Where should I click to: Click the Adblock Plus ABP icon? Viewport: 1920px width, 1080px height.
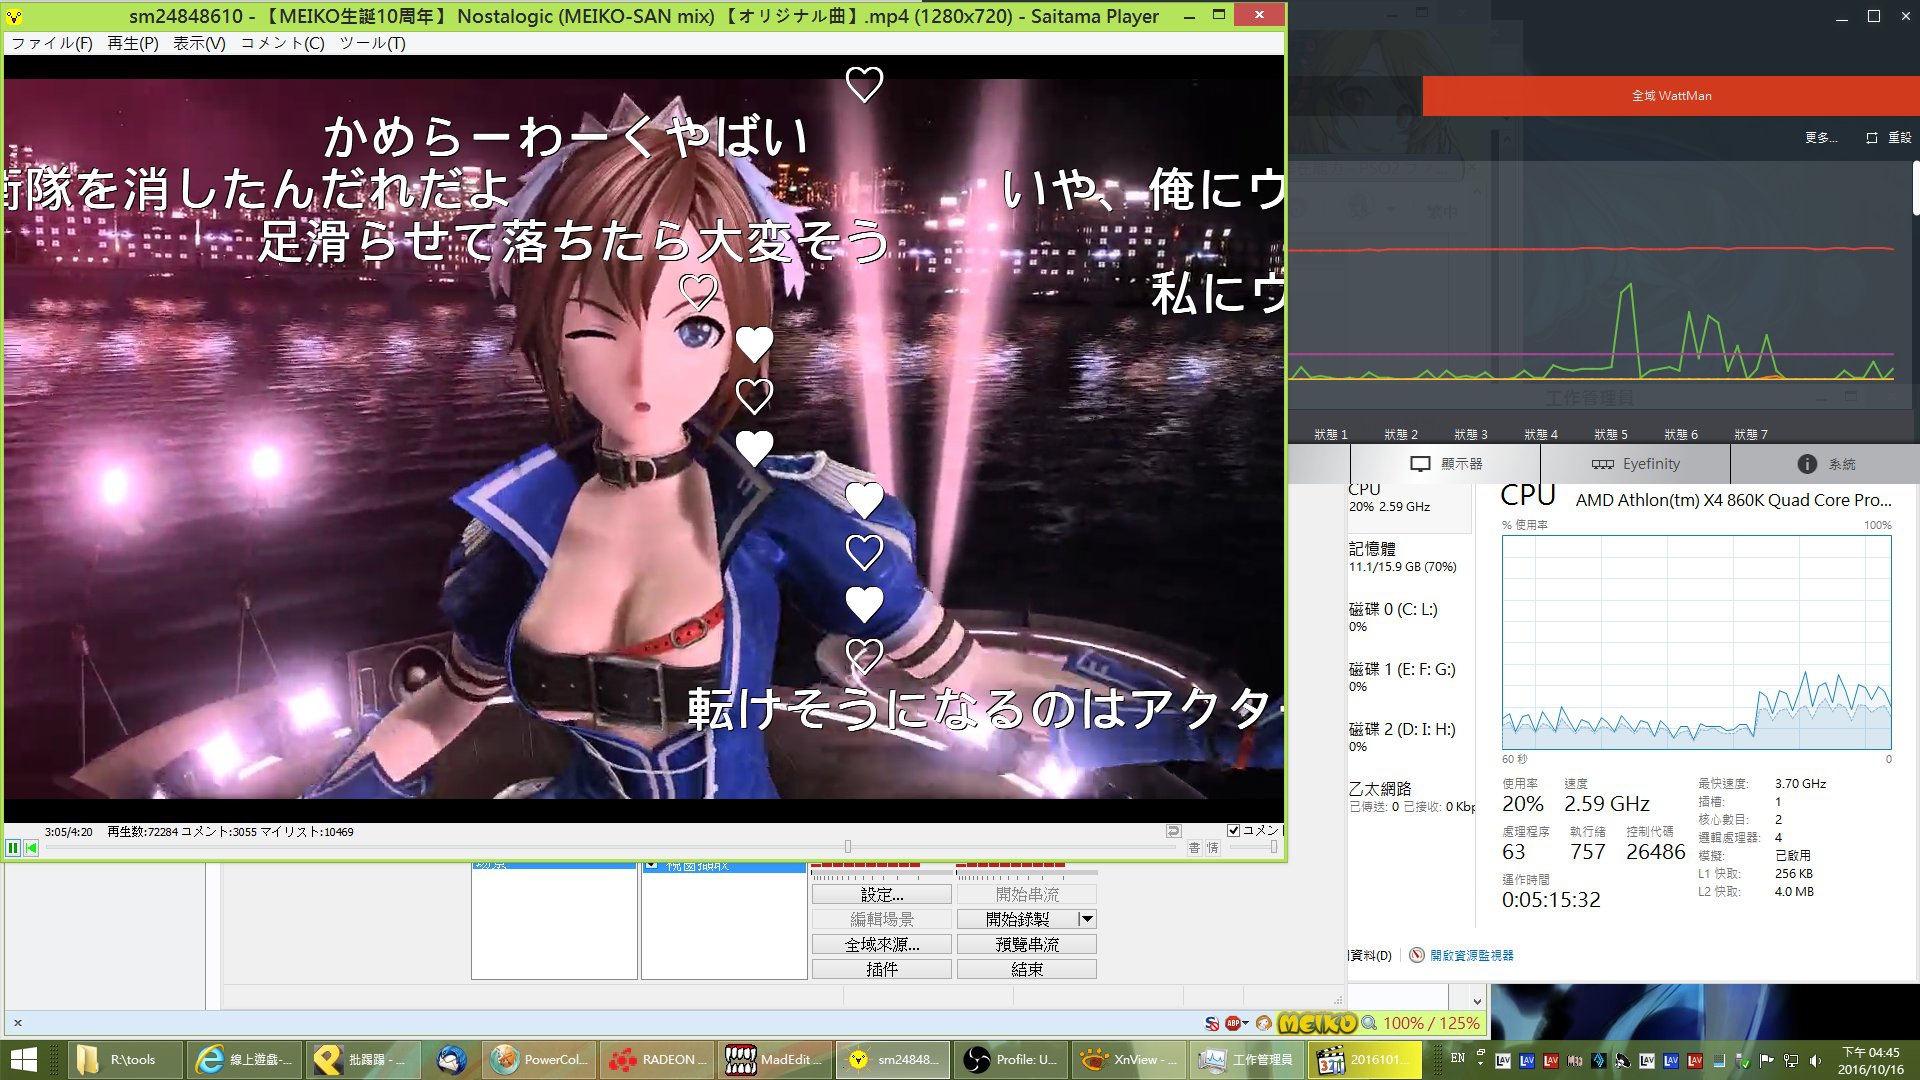pos(1234,1023)
